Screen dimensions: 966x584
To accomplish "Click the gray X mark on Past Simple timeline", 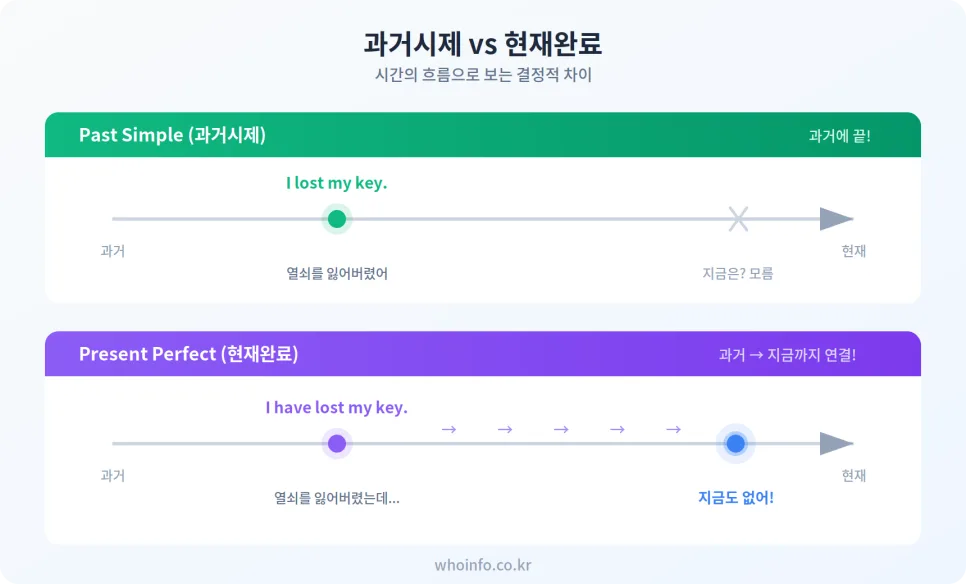I will tap(738, 219).
